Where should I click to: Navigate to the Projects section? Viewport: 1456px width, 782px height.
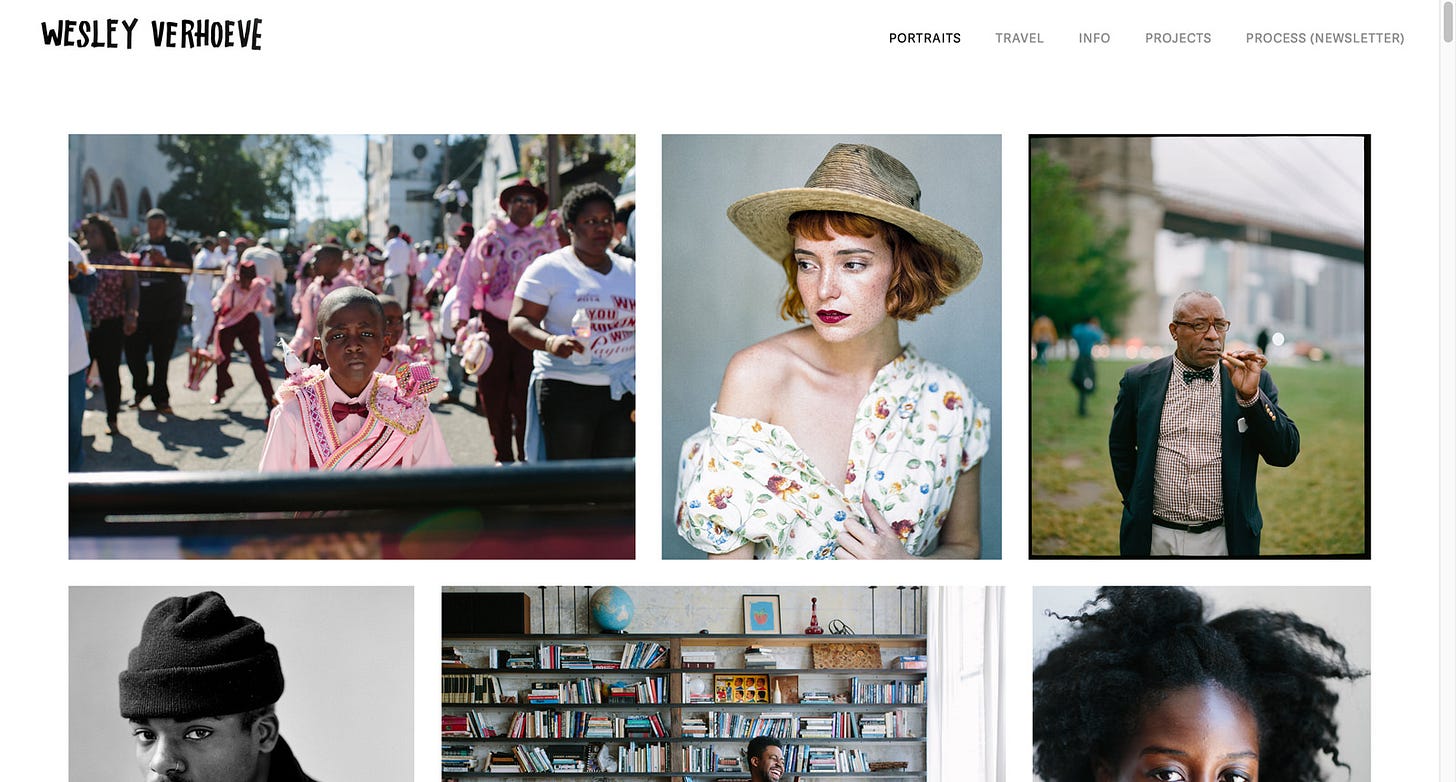(x=1178, y=38)
